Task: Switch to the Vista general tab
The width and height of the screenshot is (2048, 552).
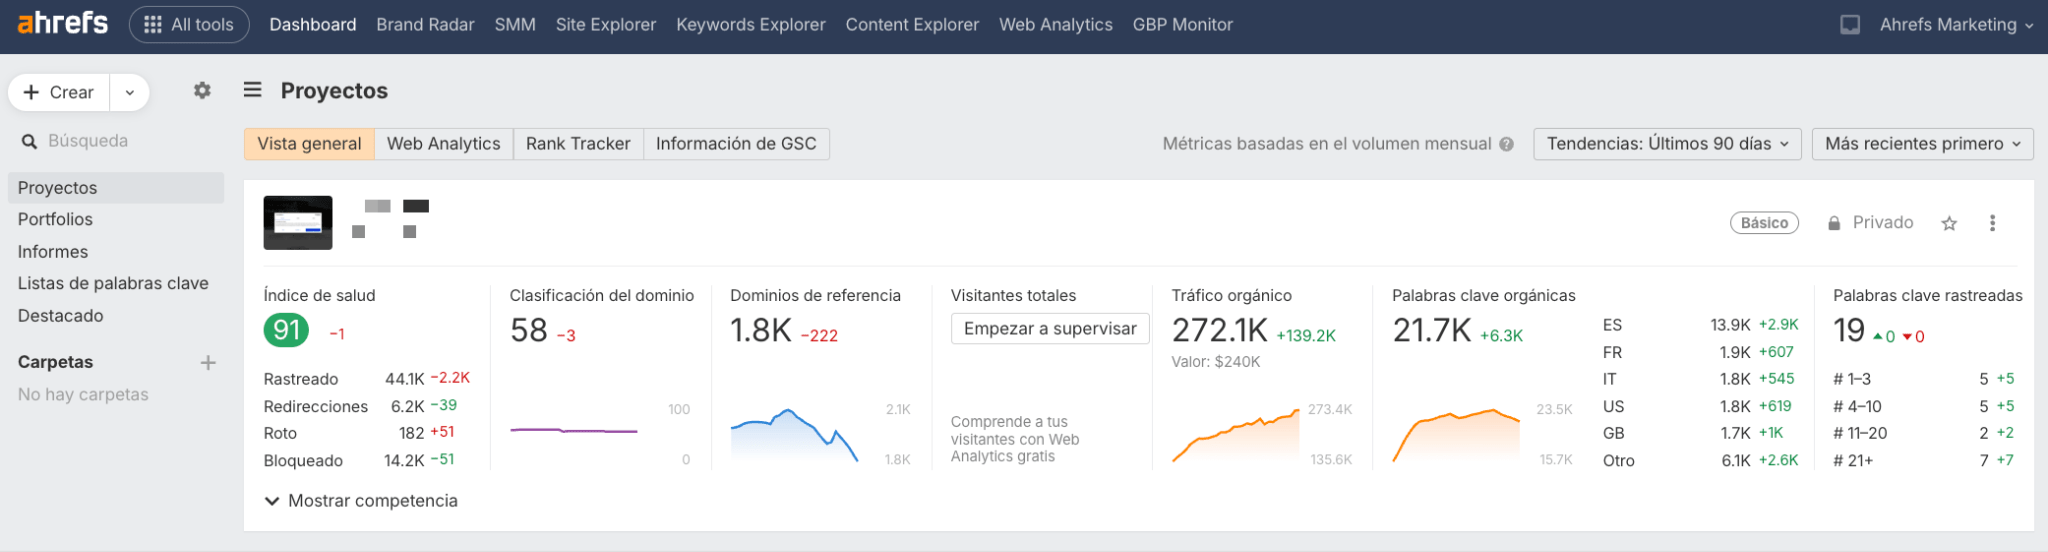Action: click(x=309, y=144)
